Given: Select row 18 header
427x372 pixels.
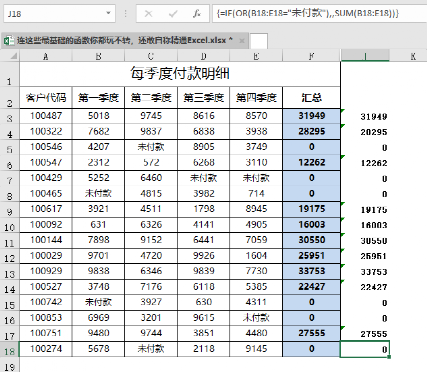Looking at the screenshot, I should 10,349.
